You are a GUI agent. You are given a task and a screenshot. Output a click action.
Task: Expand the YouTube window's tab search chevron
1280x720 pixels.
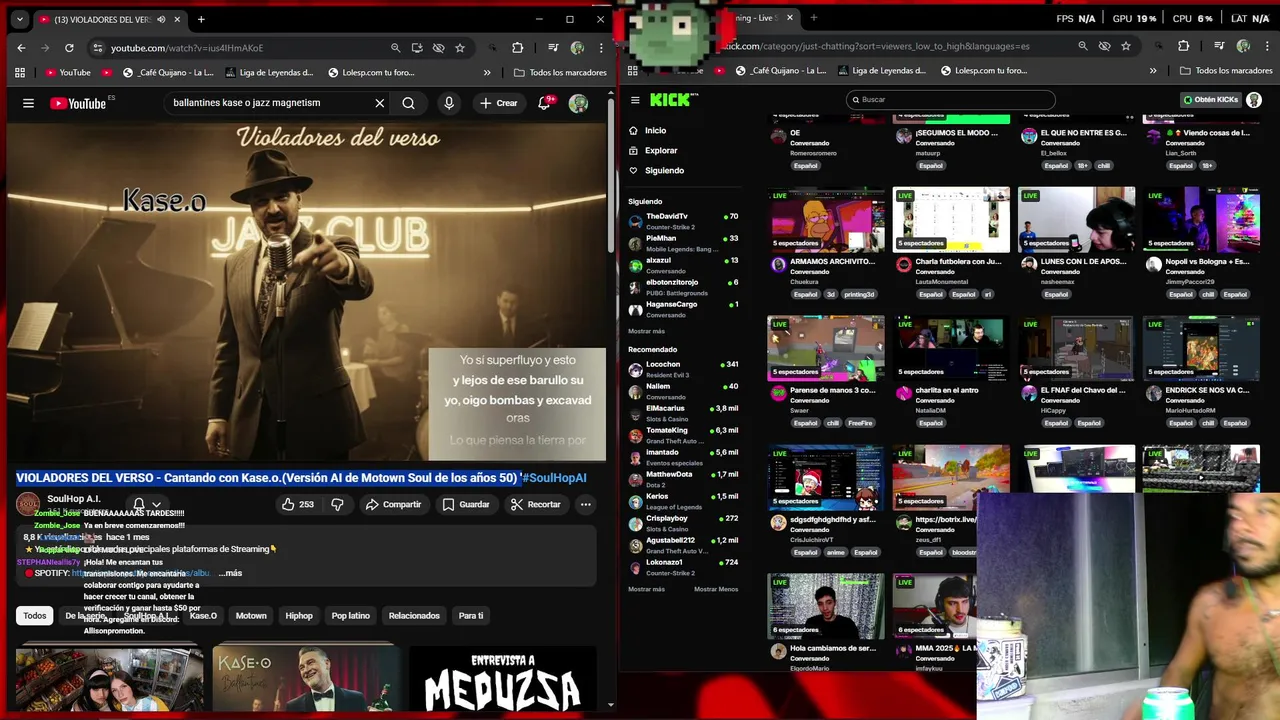tap(19, 19)
